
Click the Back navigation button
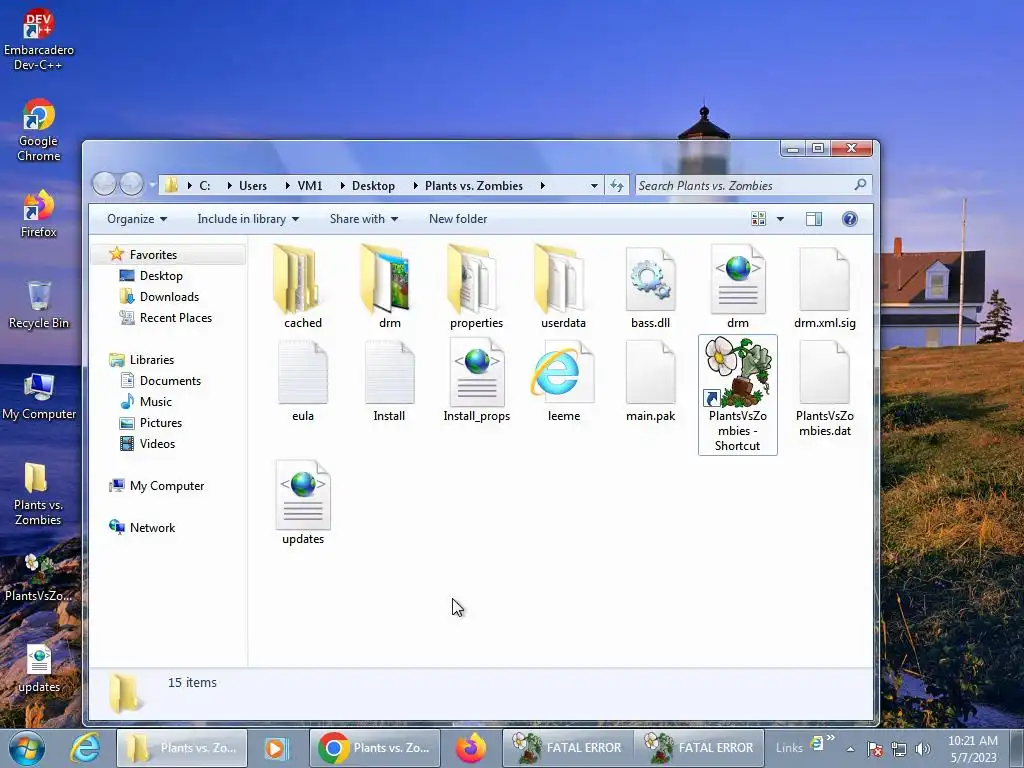104,184
